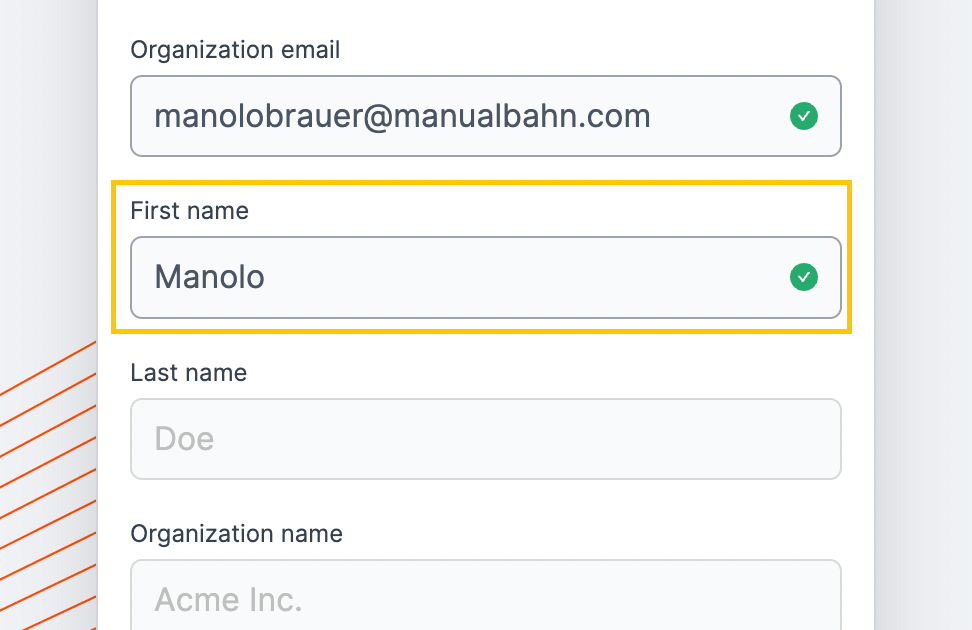Focus the First name input field
Image resolution: width=972 pixels, height=630 pixels.
click(x=485, y=277)
